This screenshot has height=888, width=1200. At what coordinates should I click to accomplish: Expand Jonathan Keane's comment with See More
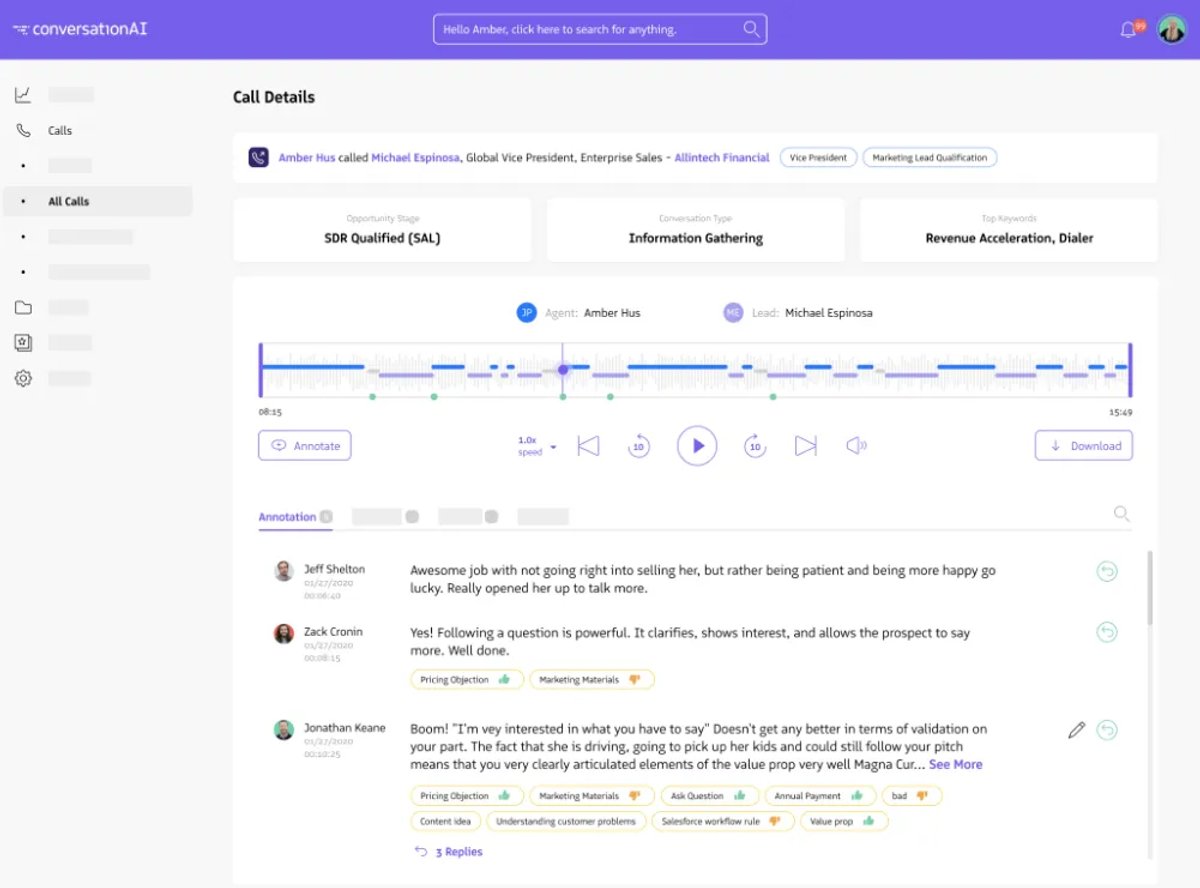[955, 764]
